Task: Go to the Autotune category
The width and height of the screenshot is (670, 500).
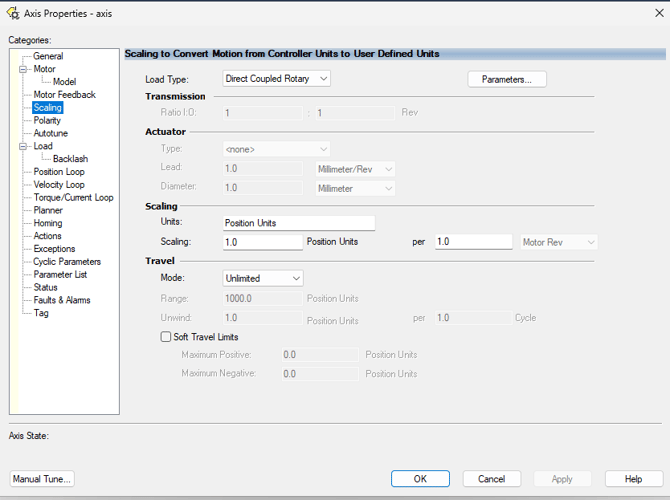Action: click(x=50, y=133)
